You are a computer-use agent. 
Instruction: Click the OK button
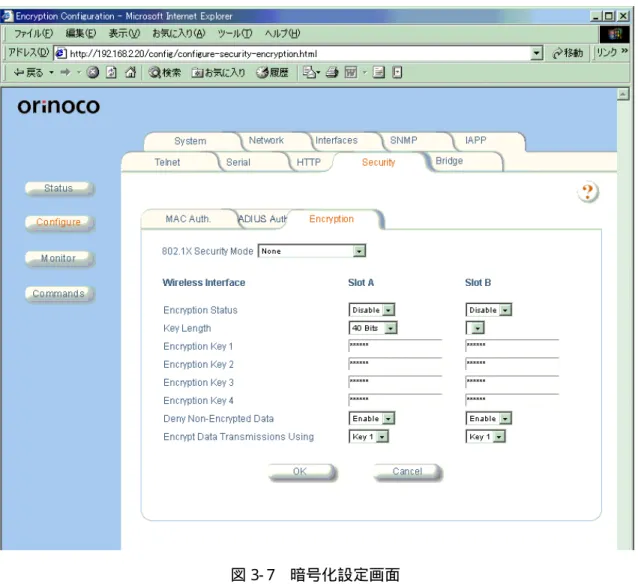[300, 471]
